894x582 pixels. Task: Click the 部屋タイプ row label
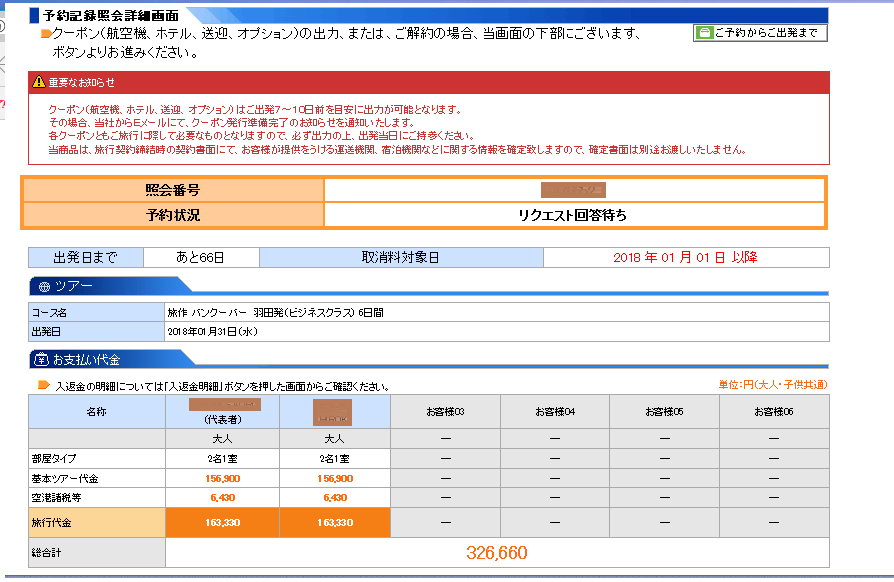pos(54,458)
